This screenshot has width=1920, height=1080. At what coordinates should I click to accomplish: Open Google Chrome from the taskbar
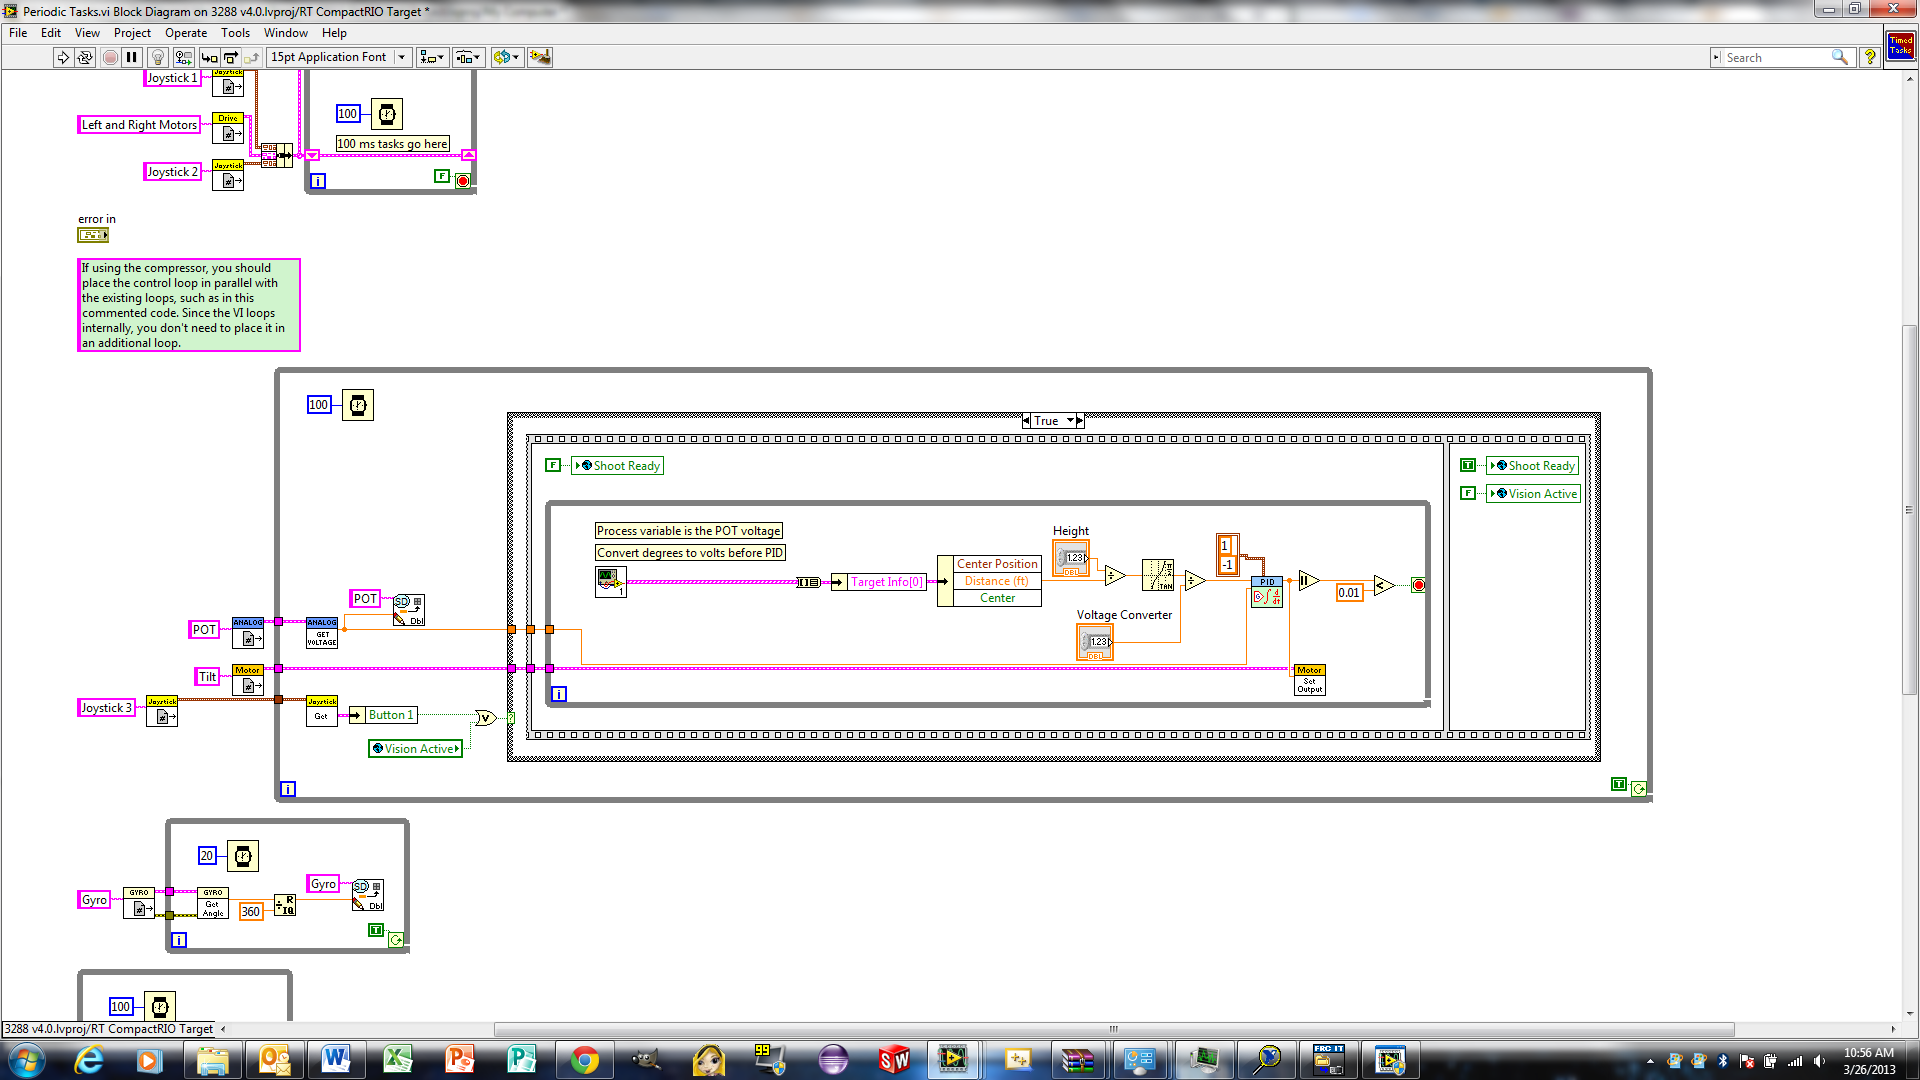585,1060
